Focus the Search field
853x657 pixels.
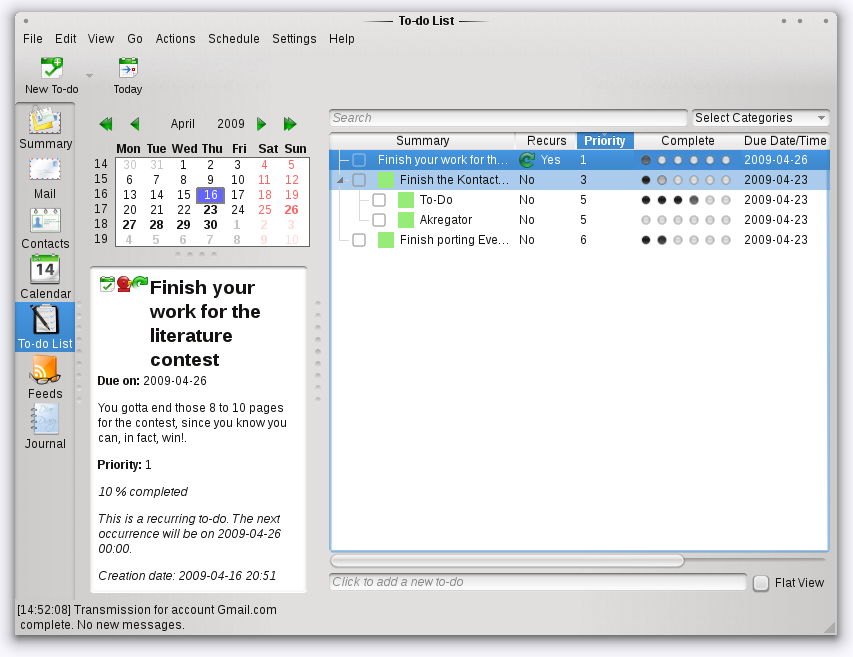pos(508,118)
